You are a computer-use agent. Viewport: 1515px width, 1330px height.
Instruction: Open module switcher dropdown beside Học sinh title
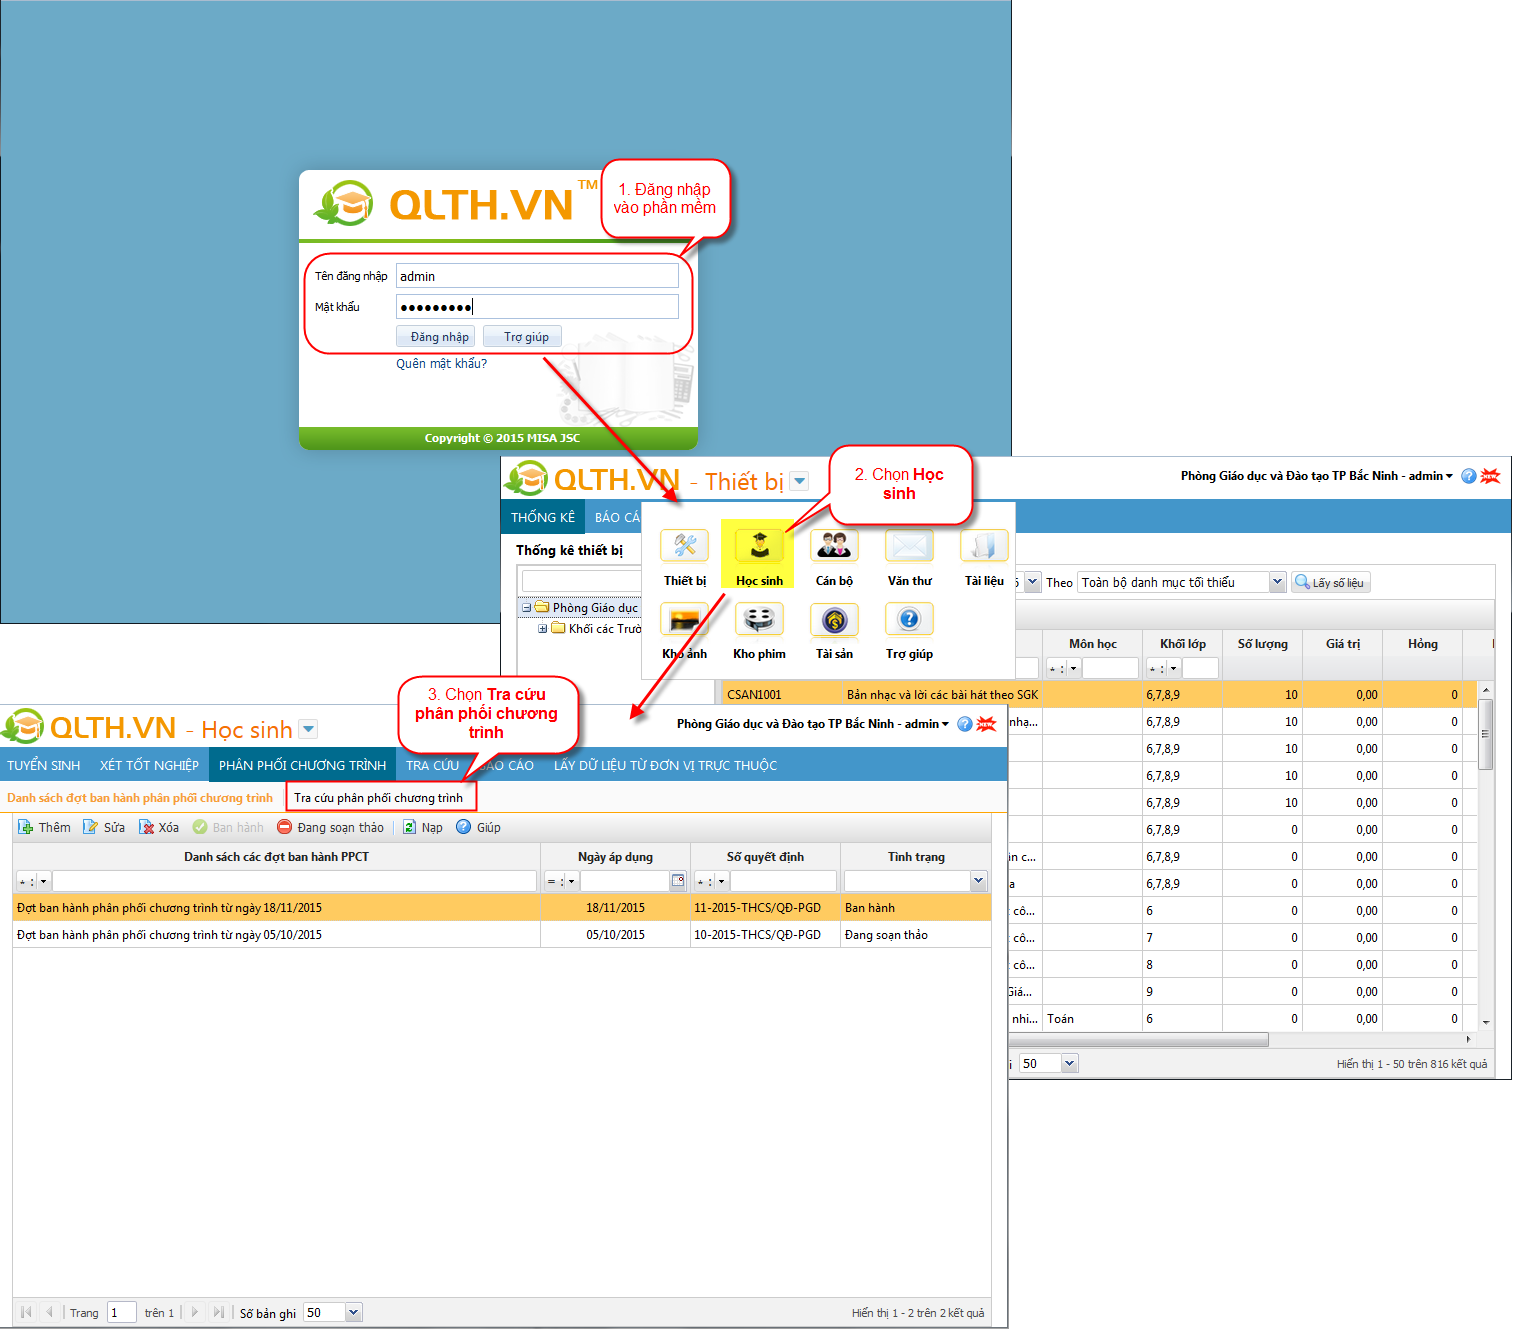(x=308, y=729)
